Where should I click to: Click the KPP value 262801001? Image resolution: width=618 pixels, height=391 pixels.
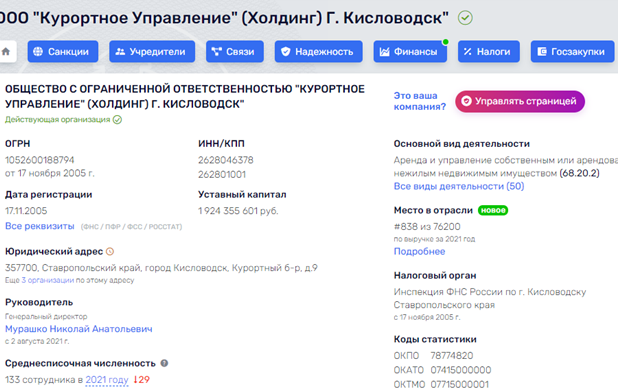coord(222,174)
